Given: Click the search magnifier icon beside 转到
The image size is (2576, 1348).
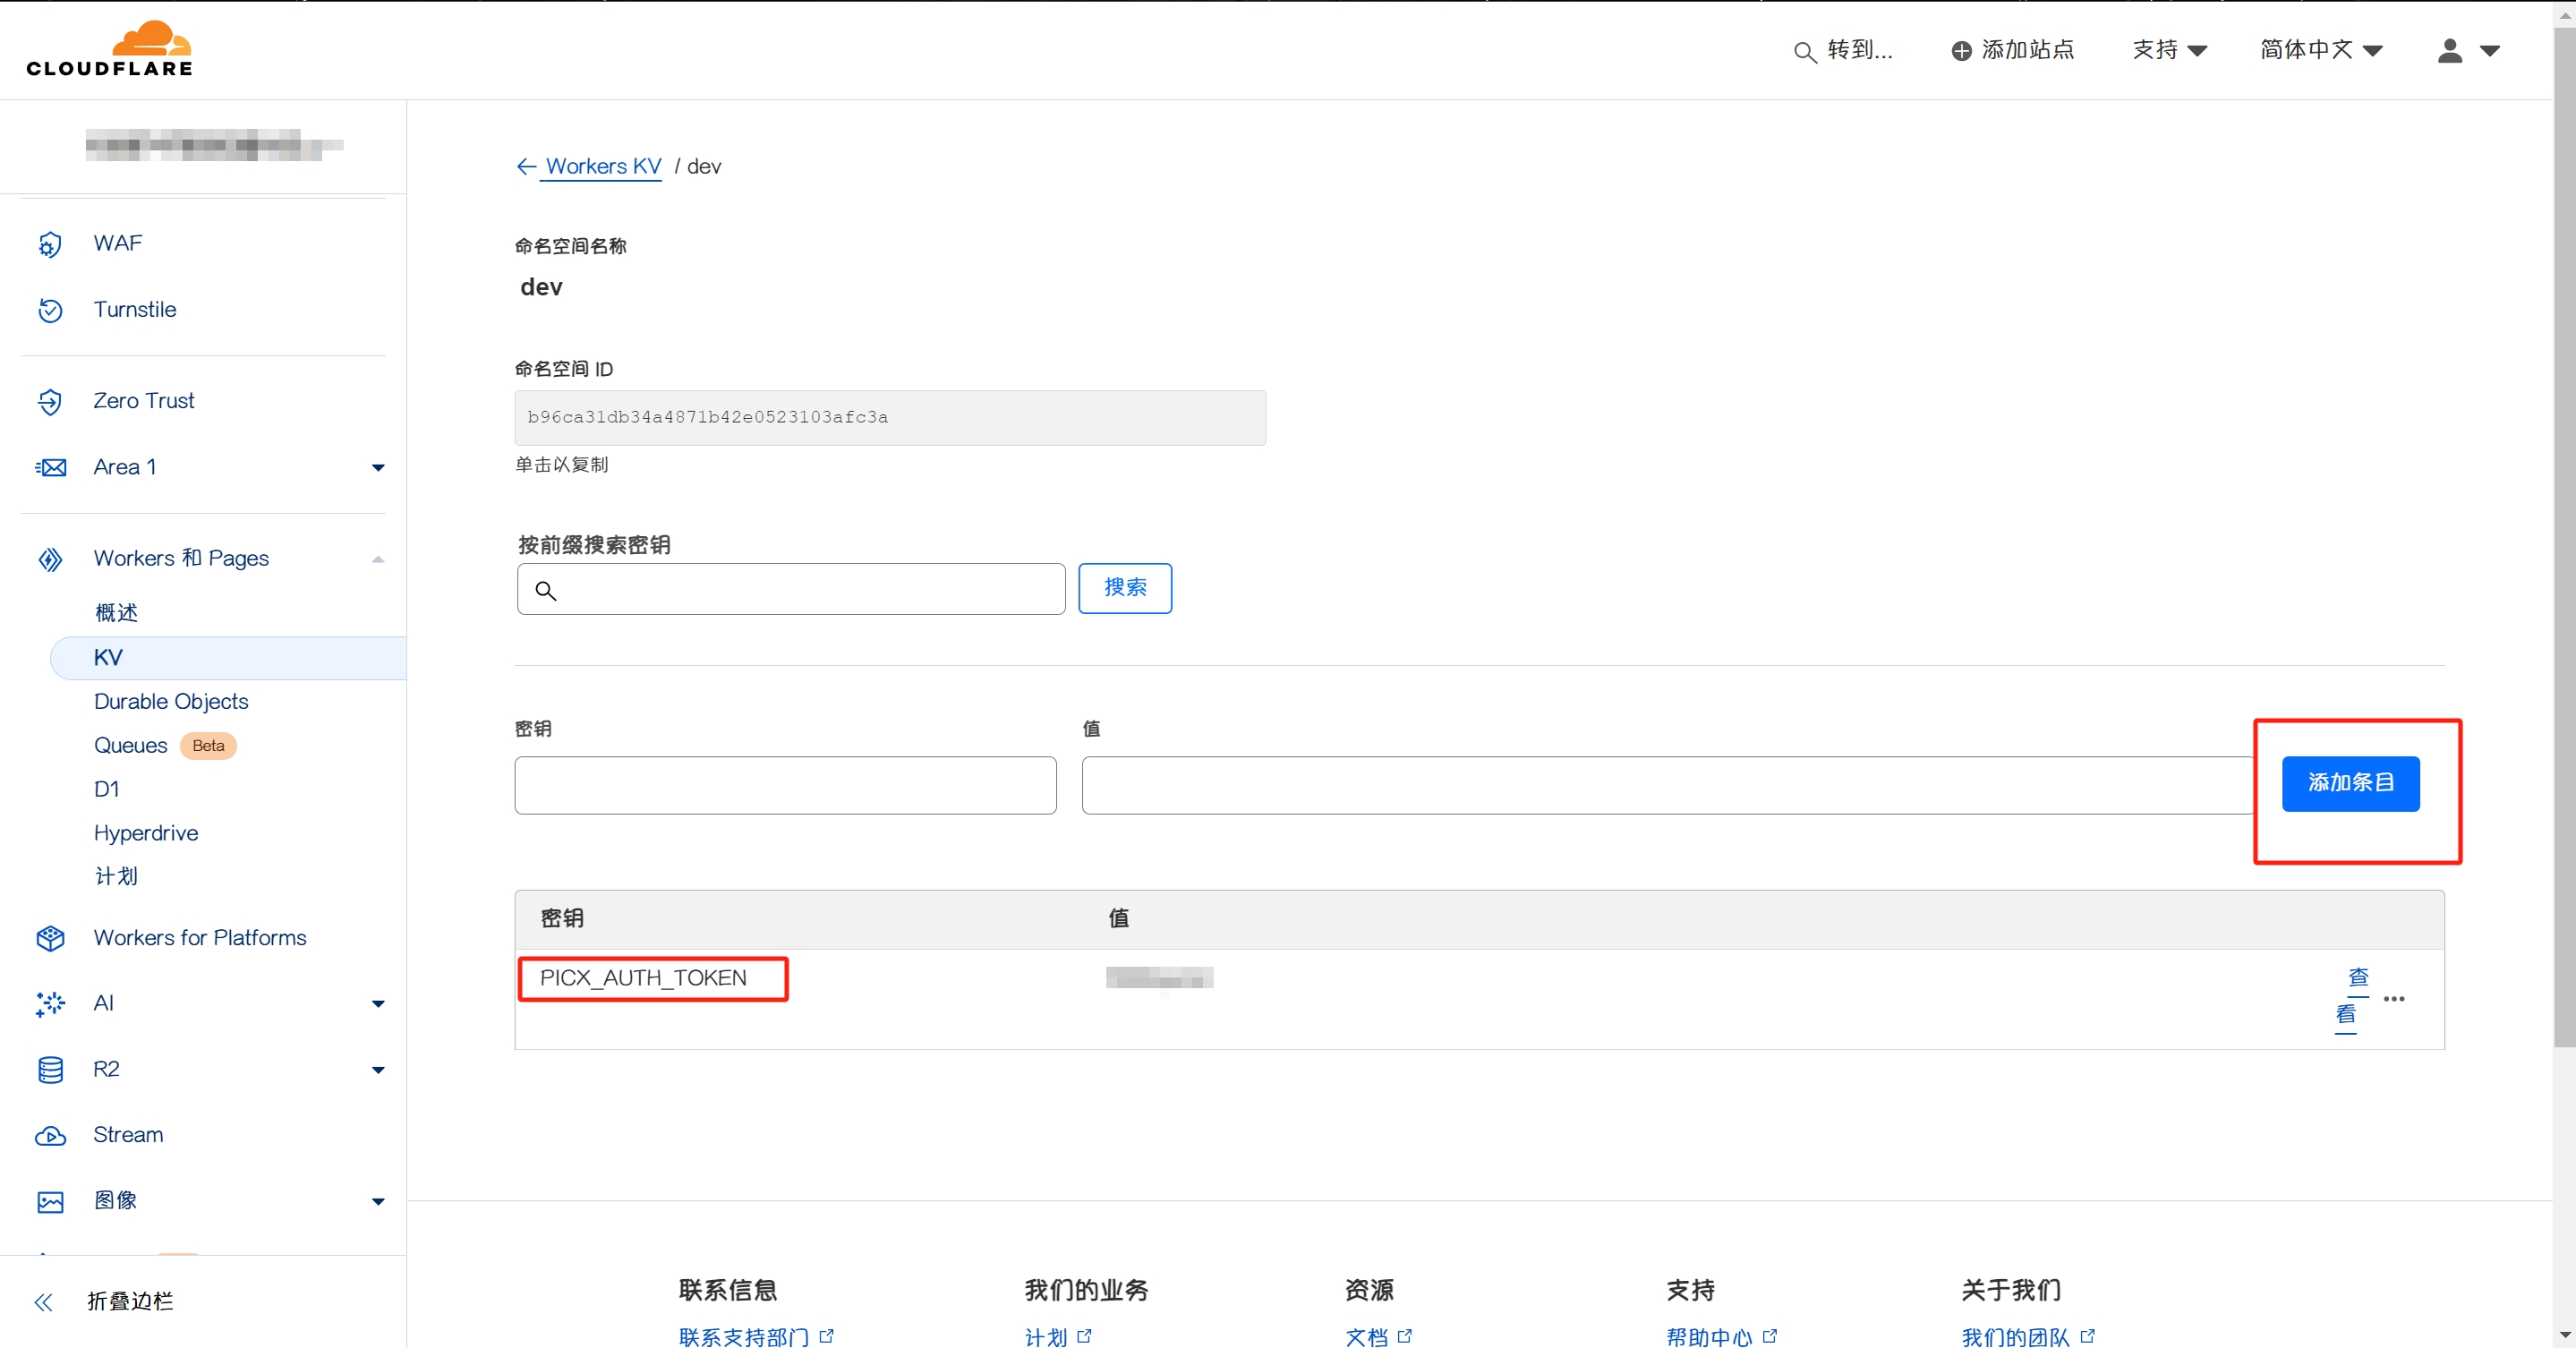Looking at the screenshot, I should point(1804,52).
